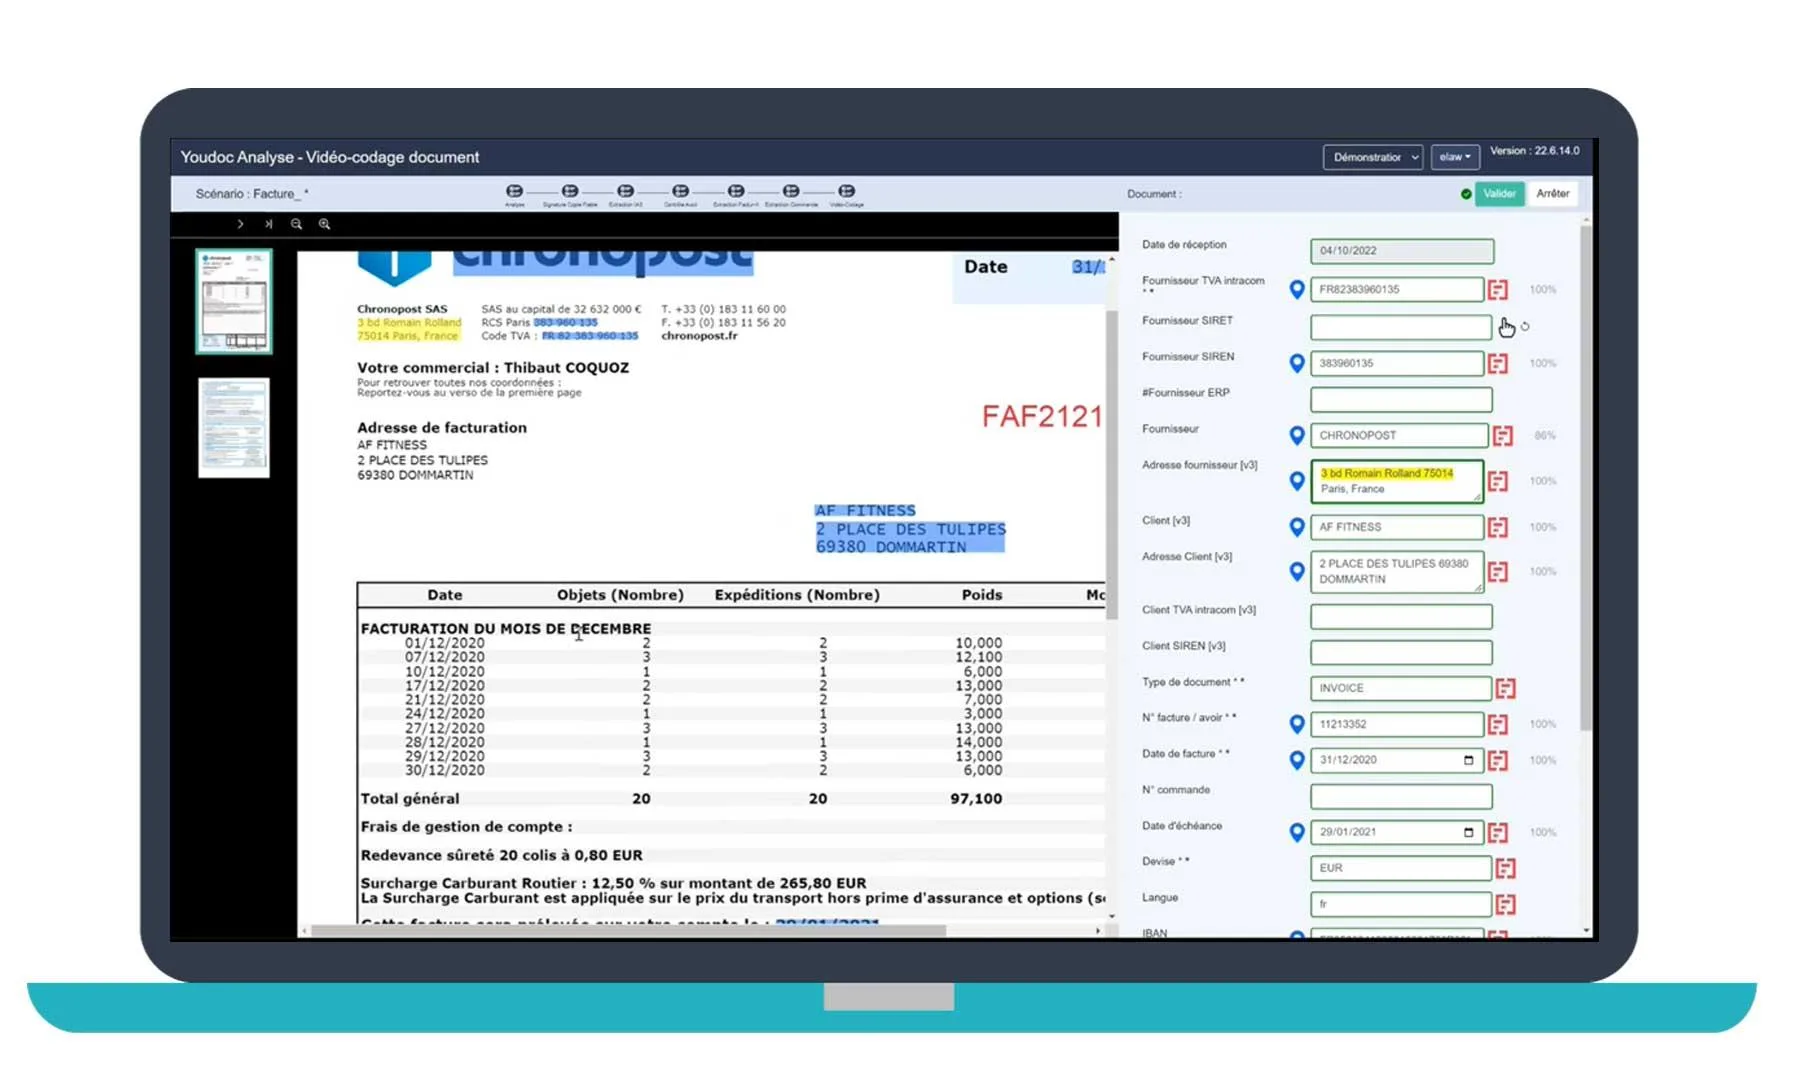Click Type de document INVOICE field

tap(1401, 688)
